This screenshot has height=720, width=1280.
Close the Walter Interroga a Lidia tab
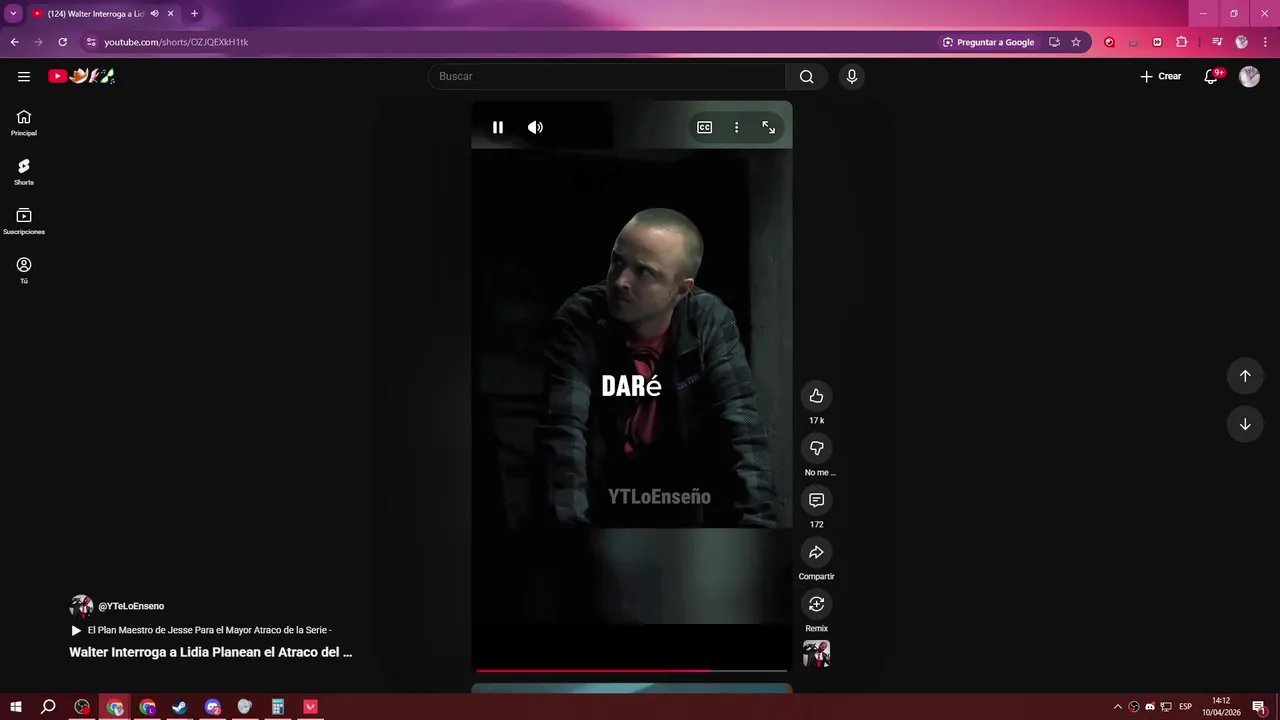pyautogui.click(x=171, y=14)
